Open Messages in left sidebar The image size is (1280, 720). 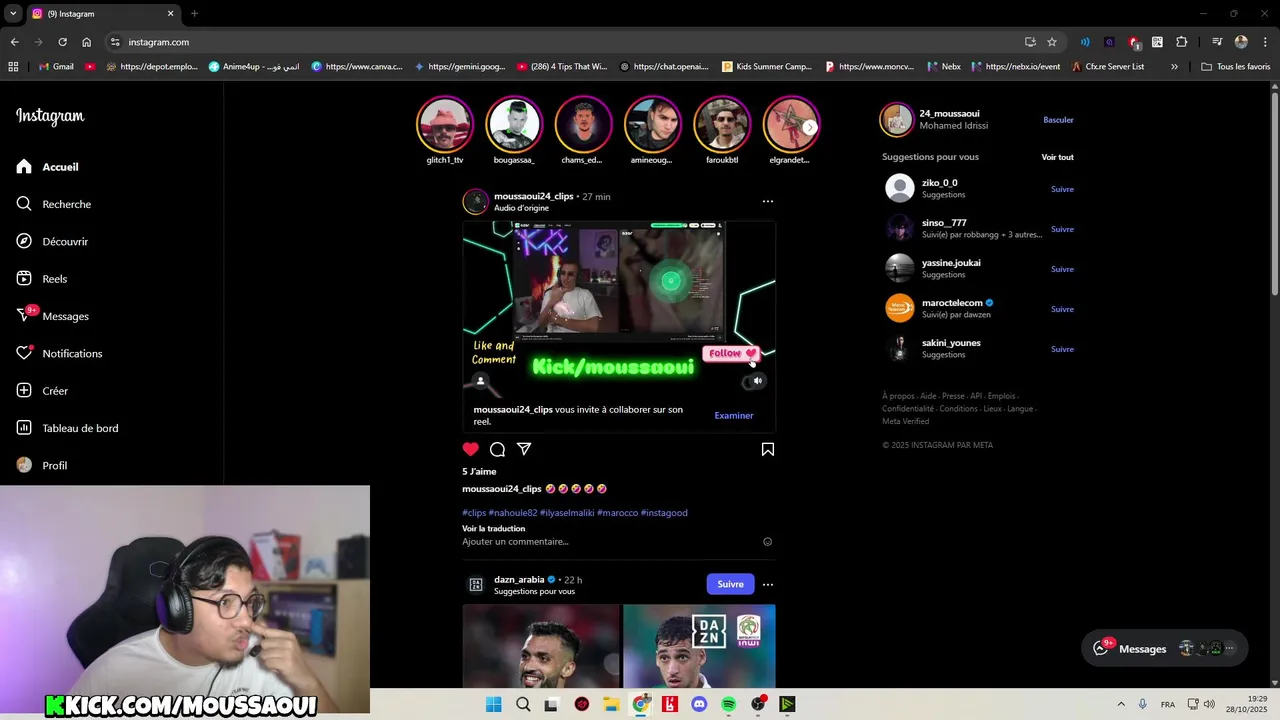(x=52, y=316)
